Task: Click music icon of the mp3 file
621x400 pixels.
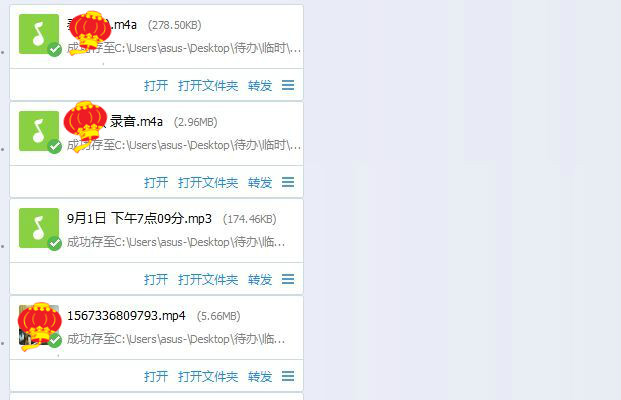Action: pos(39,228)
